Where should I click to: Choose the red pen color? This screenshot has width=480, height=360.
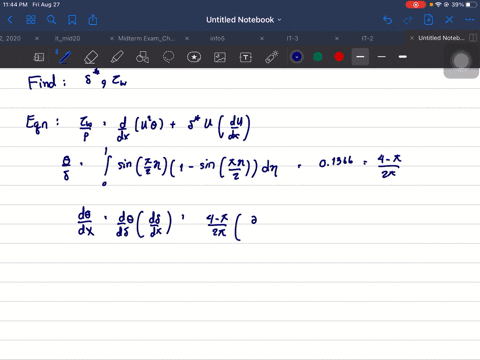(339, 57)
